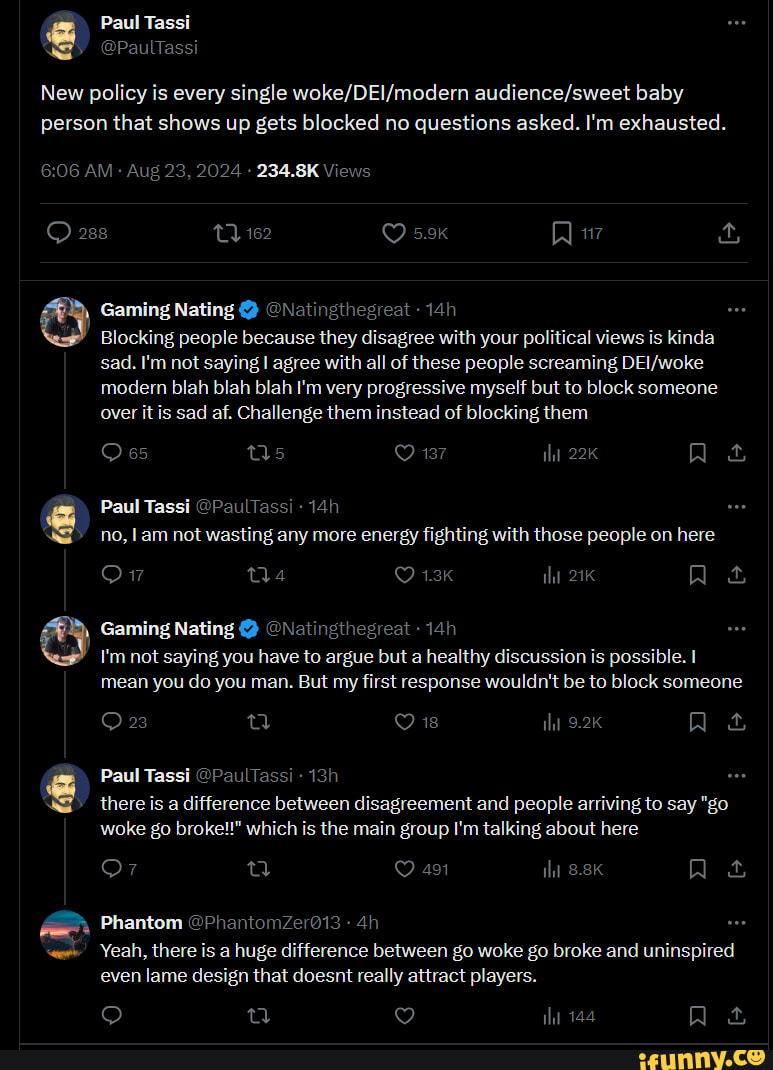Like the reply with 1.3K likes

coord(404,575)
